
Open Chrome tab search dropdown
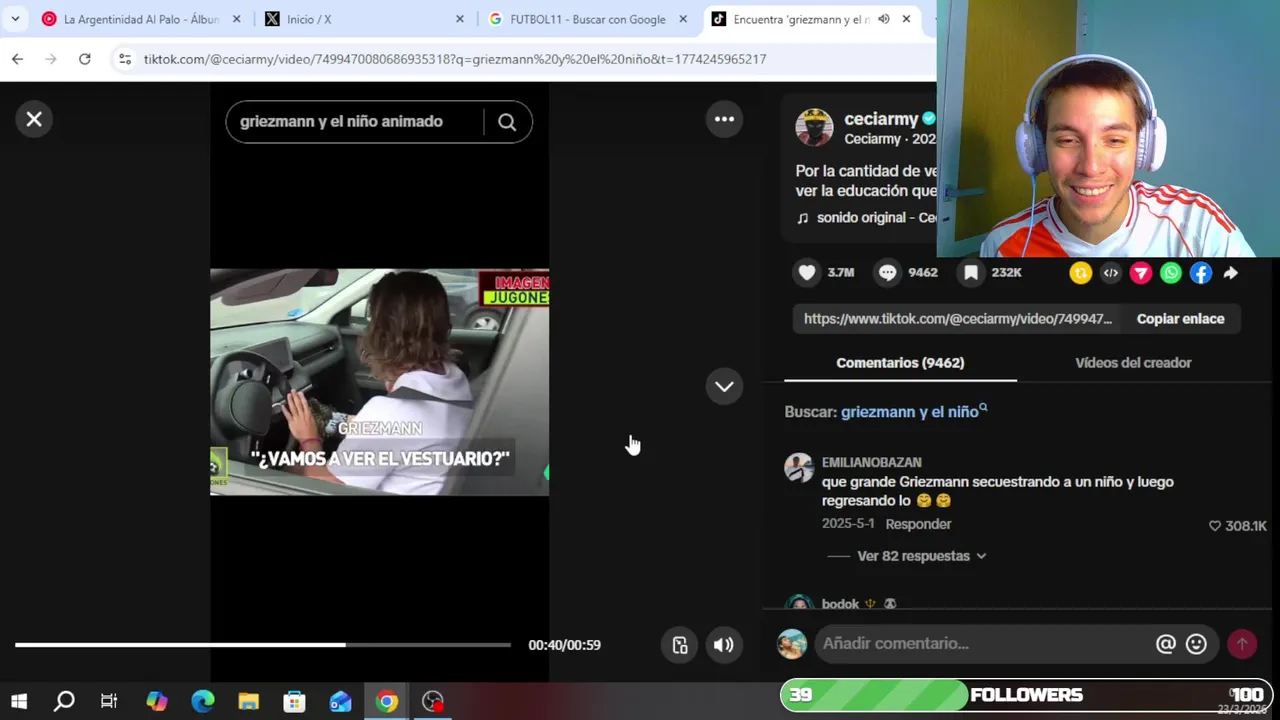pyautogui.click(x=15, y=19)
